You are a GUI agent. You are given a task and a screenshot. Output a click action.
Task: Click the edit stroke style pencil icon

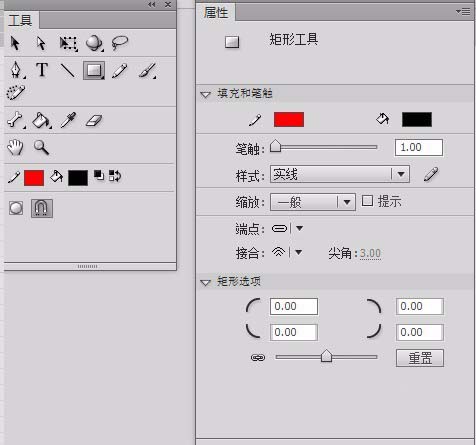coord(431,174)
